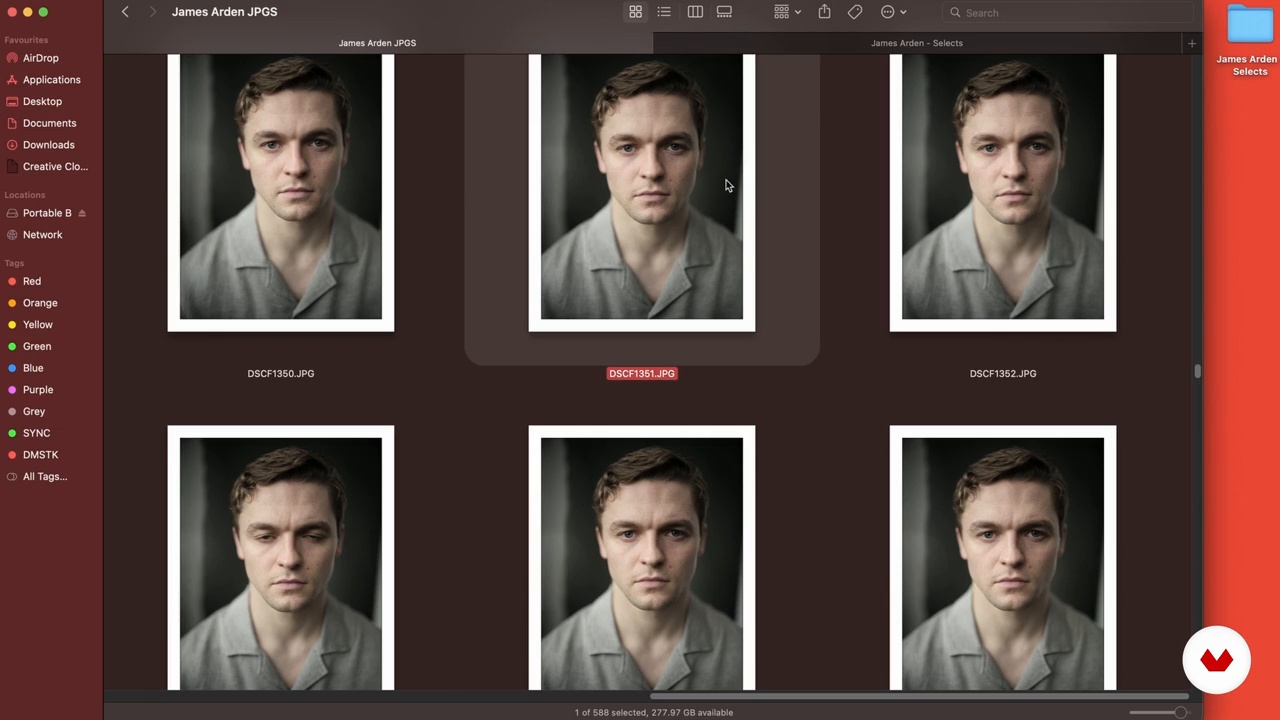Go forward with the right chevron
1280x720 pixels.
152,12
